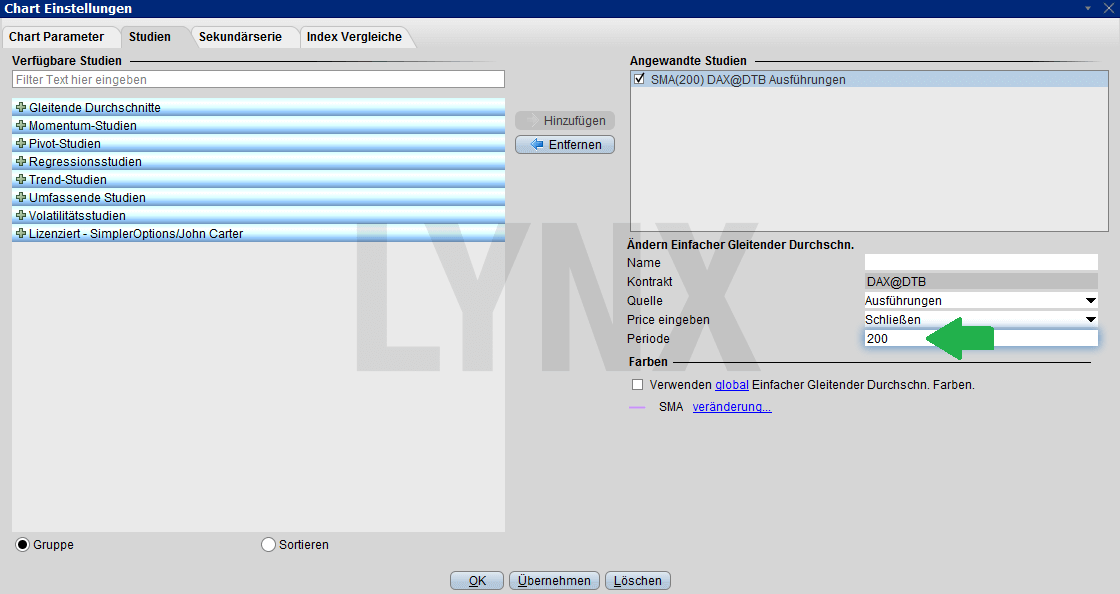Screen dimensions: 1120x594
Task: Click the Löschen button
Action: 637,580
